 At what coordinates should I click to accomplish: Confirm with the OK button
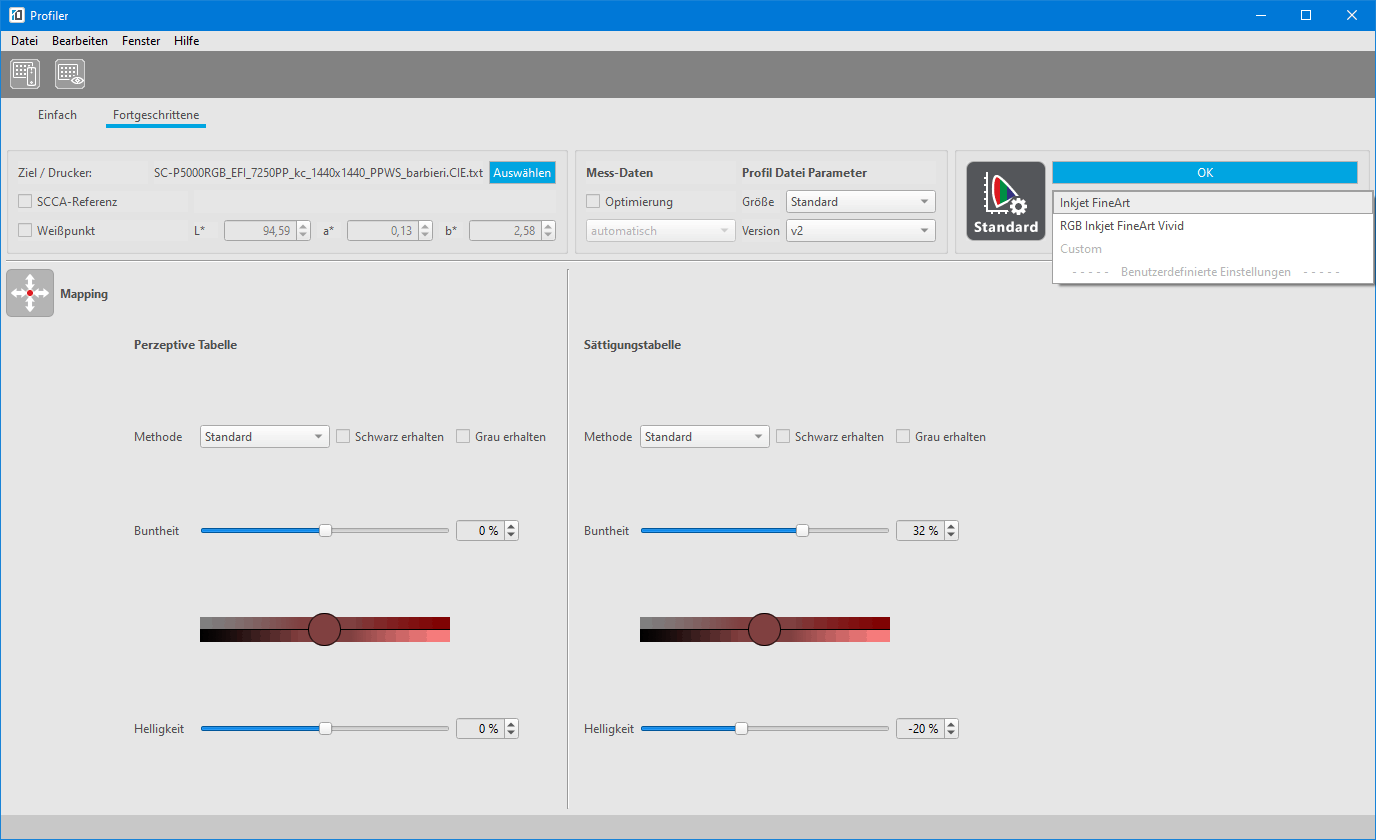[1204, 173]
